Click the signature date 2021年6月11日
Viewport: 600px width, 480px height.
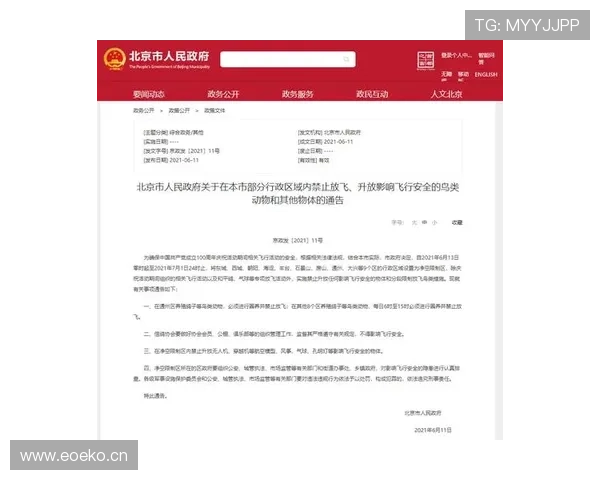click(433, 430)
